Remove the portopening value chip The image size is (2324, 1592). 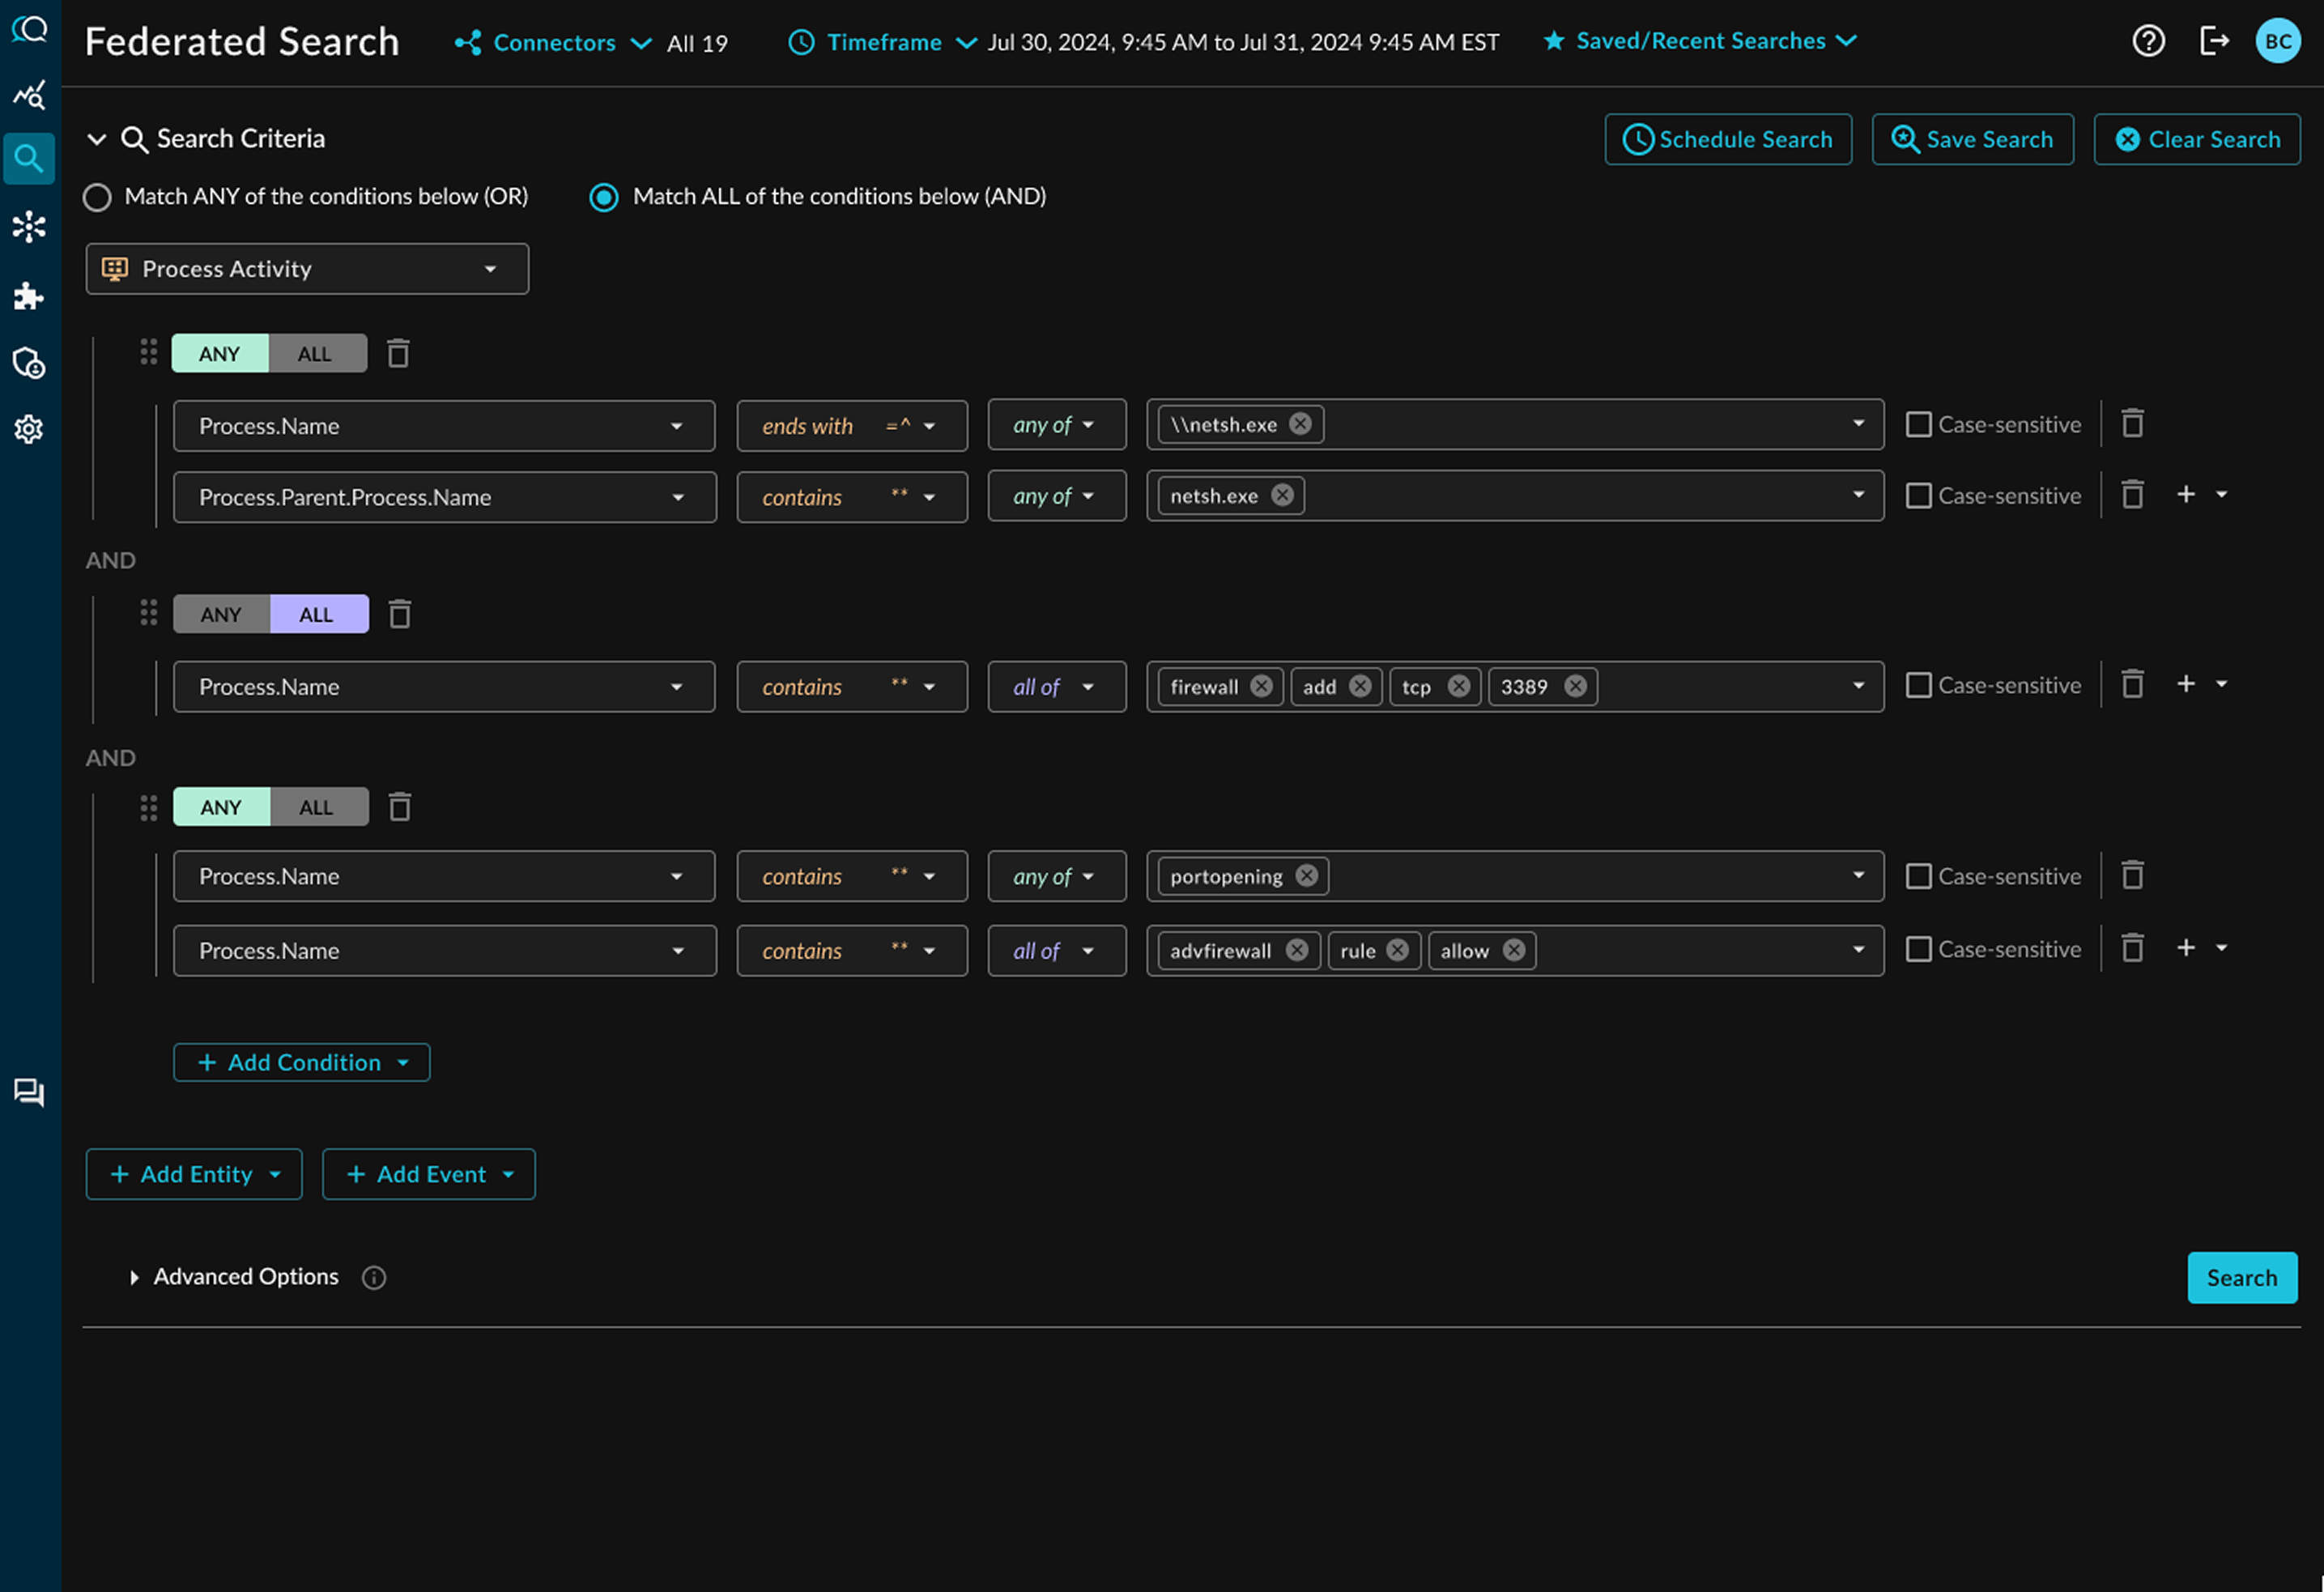1307,876
